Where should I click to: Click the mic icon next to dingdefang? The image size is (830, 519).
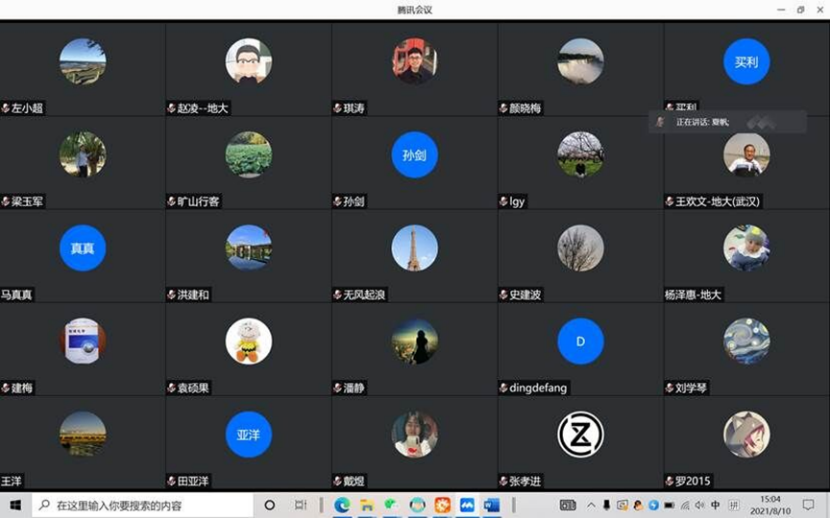coord(504,388)
